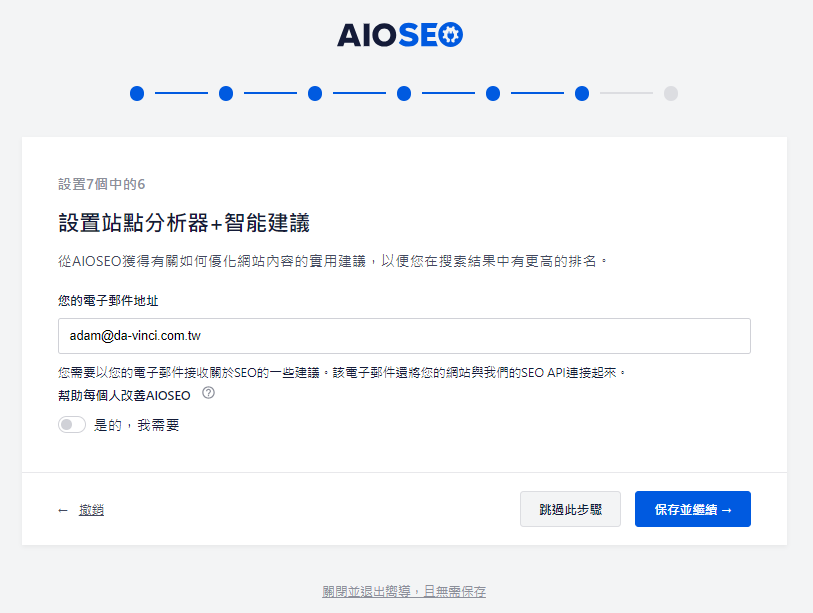Click the 跳過此步驟 skip button
The width and height of the screenshot is (813, 613).
[x=570, y=509]
